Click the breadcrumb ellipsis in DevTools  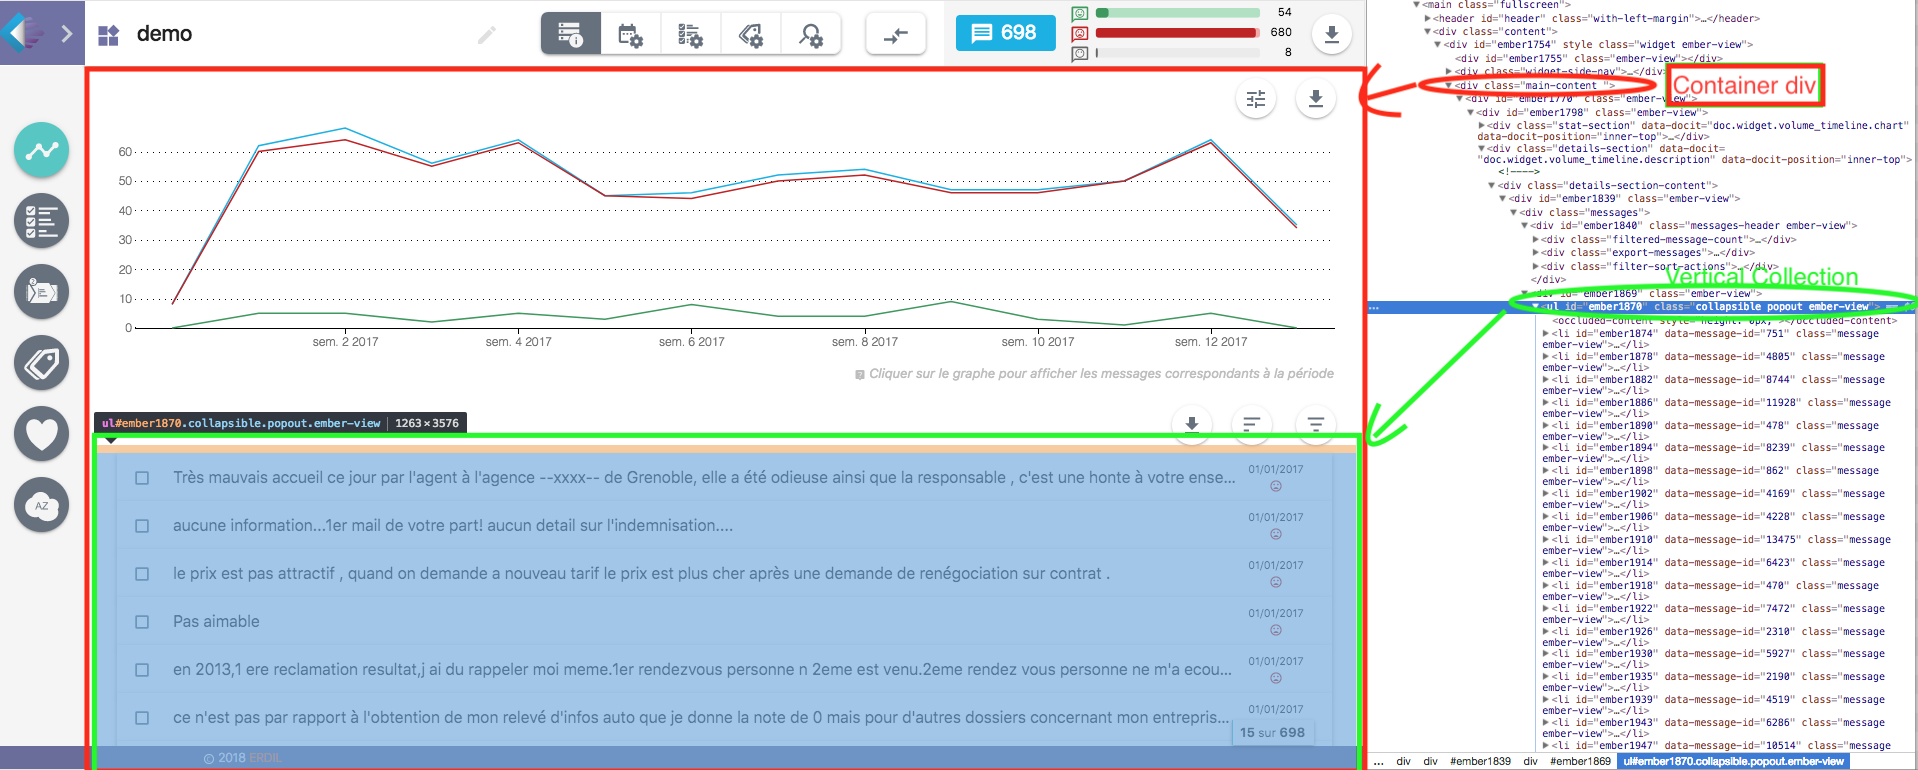1379,762
